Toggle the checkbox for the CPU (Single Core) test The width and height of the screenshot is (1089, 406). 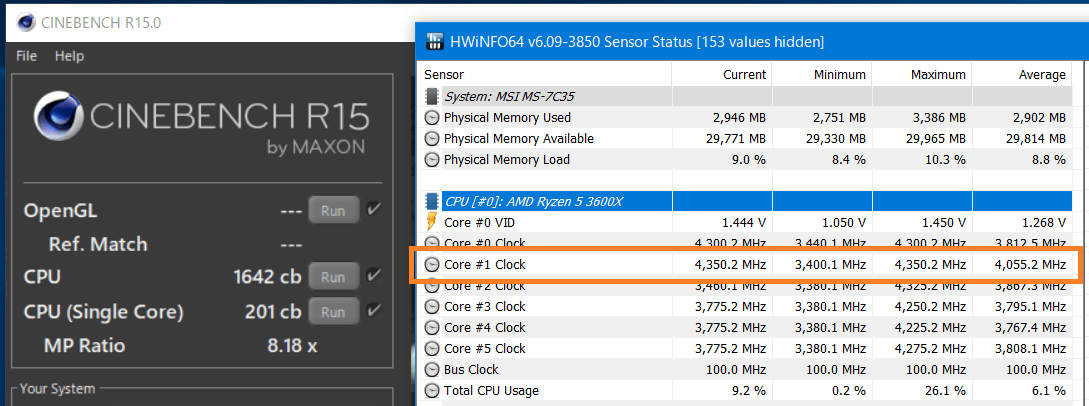(373, 311)
